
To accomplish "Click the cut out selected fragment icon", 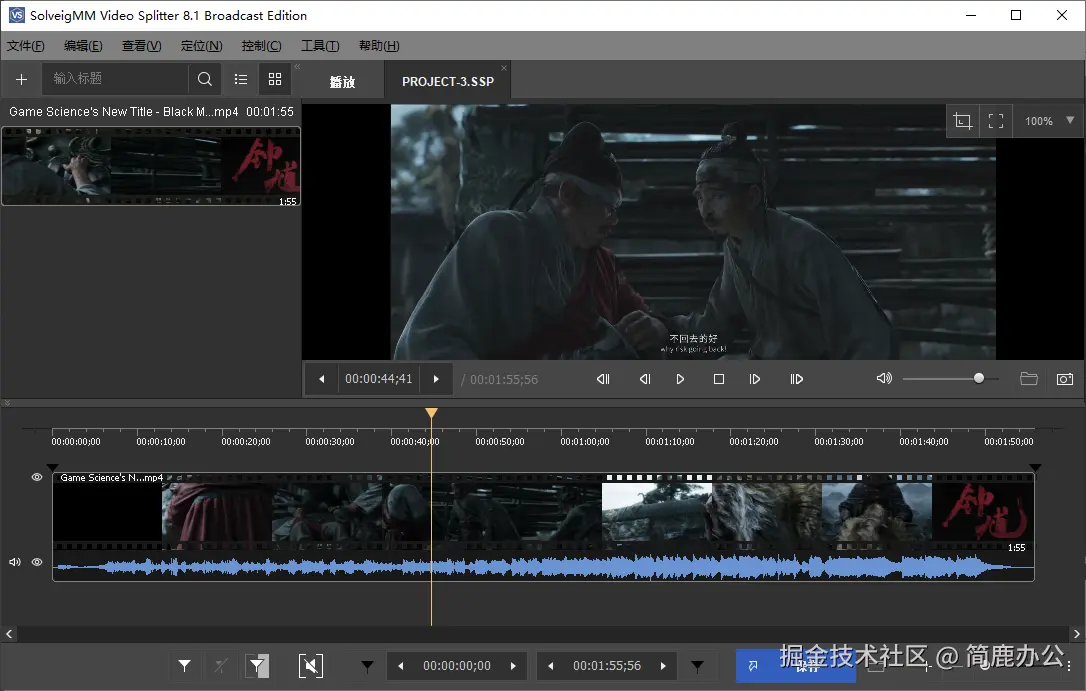I will (x=311, y=666).
